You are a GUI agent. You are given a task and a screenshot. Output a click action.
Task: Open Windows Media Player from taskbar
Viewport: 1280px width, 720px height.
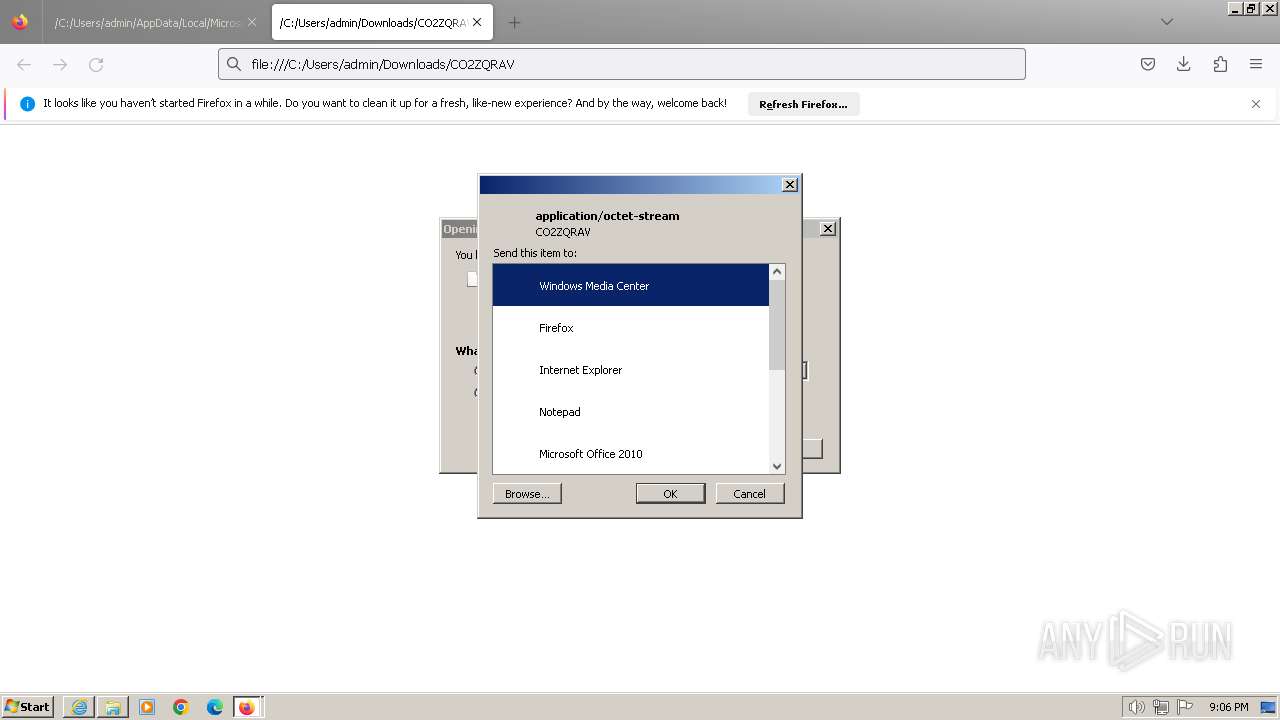point(147,707)
